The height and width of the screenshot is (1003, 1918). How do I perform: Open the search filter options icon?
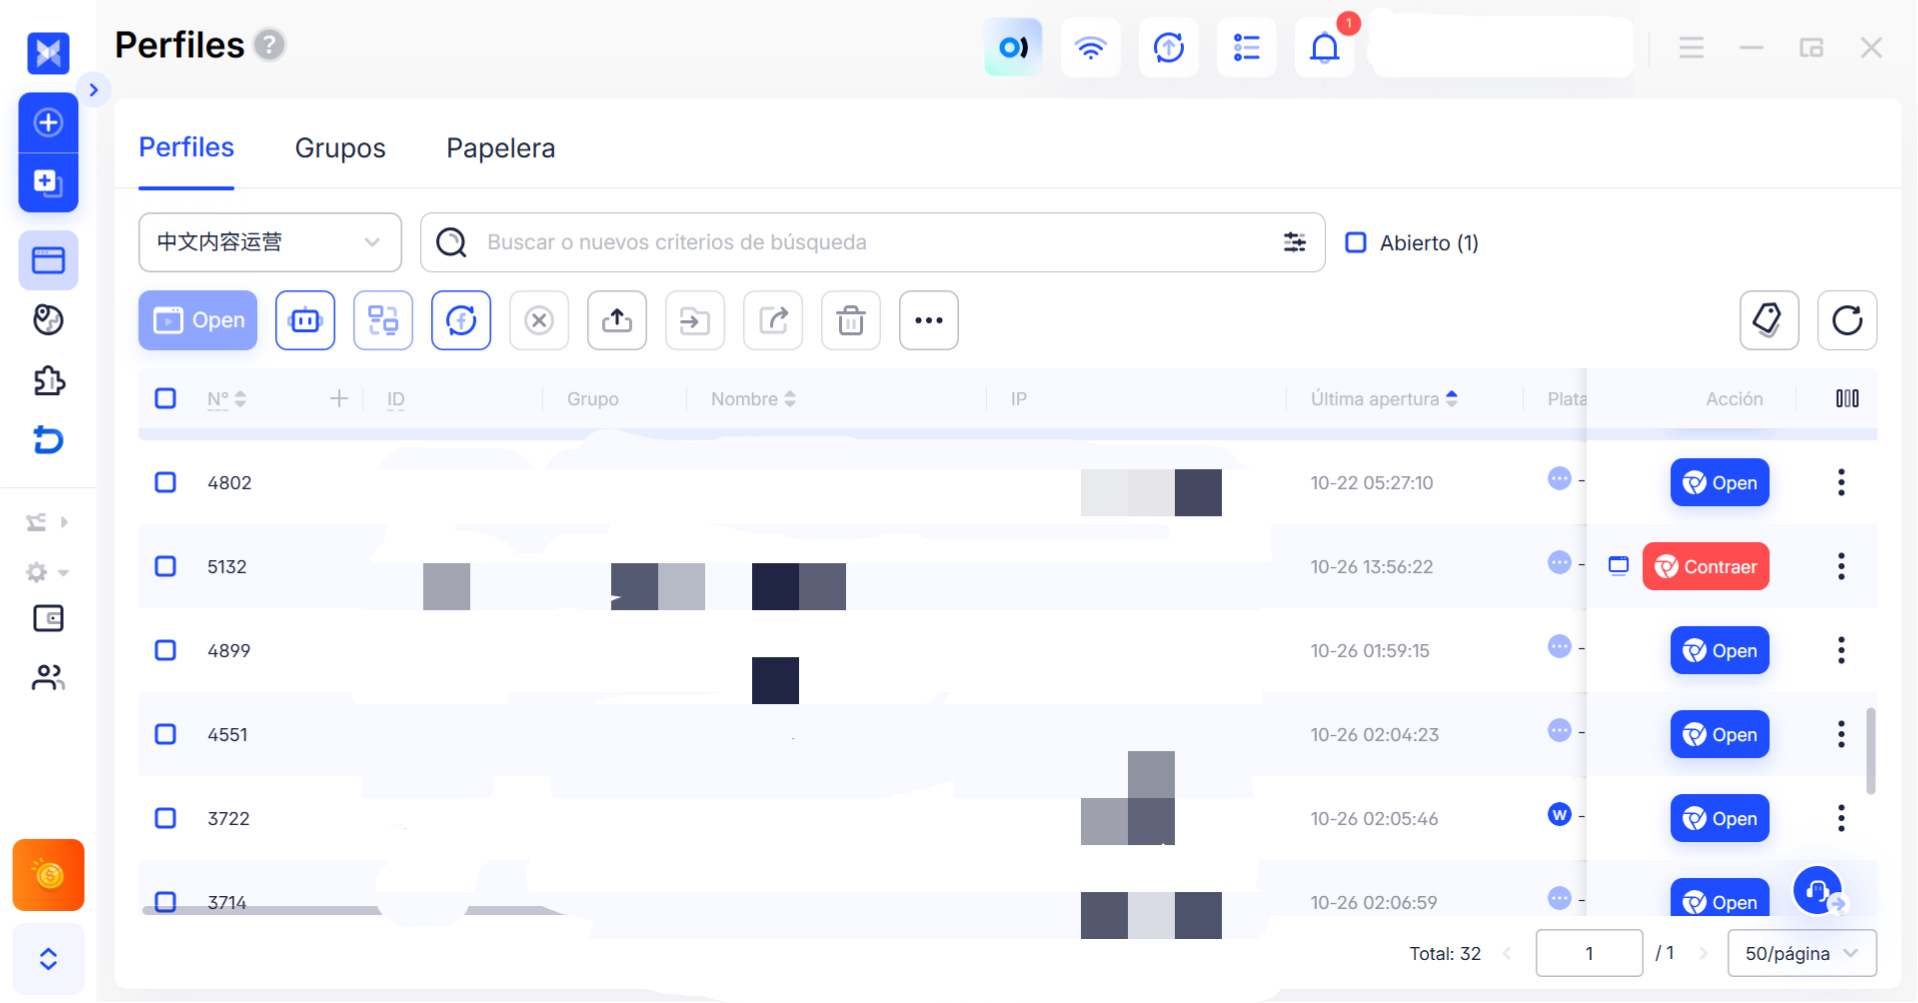click(1294, 242)
